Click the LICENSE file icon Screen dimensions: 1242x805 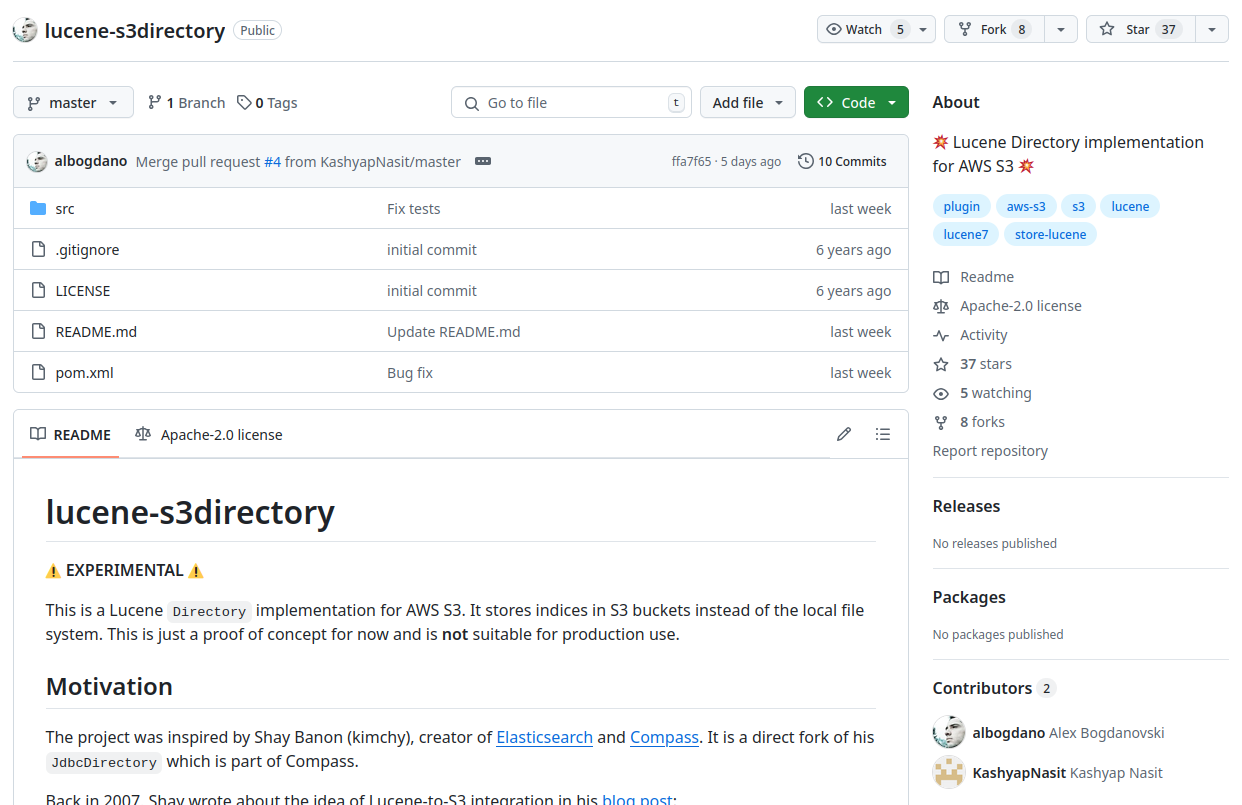point(38,290)
